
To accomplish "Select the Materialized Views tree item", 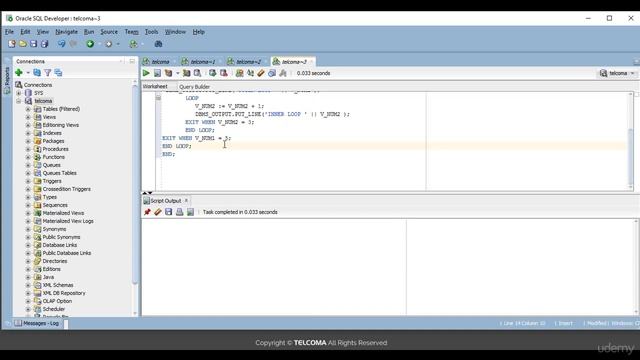I will click(63, 213).
